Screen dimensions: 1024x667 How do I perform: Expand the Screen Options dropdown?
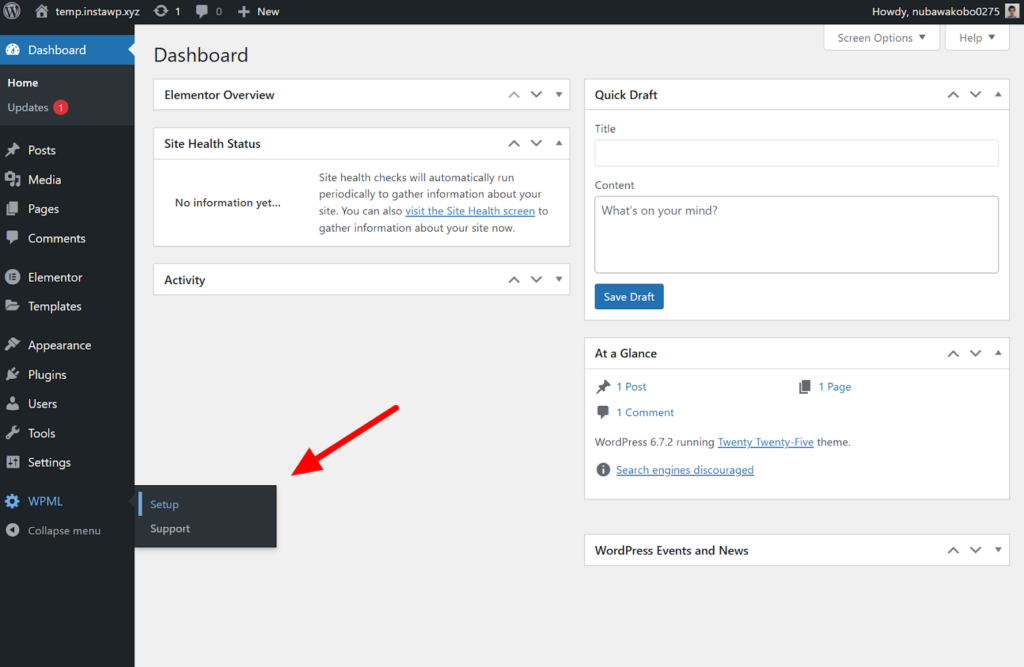coord(881,38)
